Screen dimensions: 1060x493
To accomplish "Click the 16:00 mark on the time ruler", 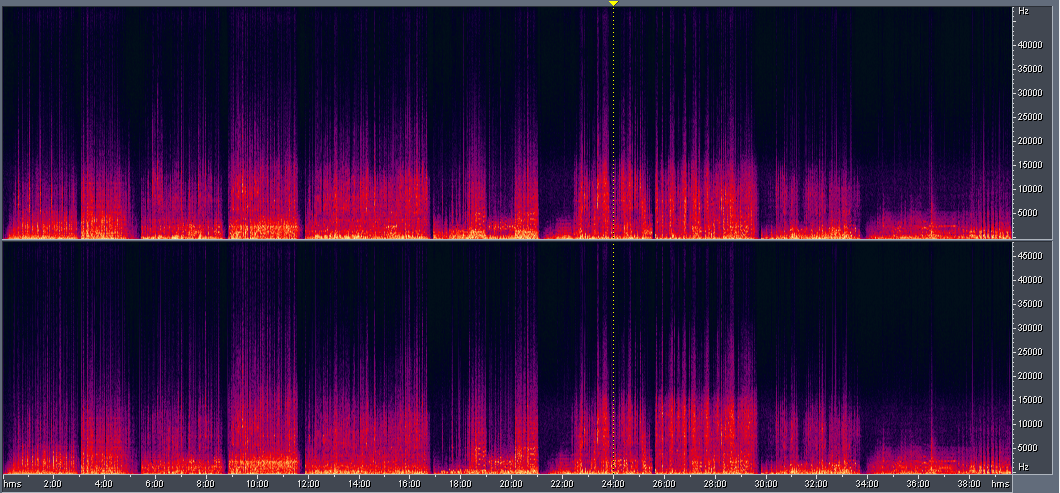I will 410,484.
